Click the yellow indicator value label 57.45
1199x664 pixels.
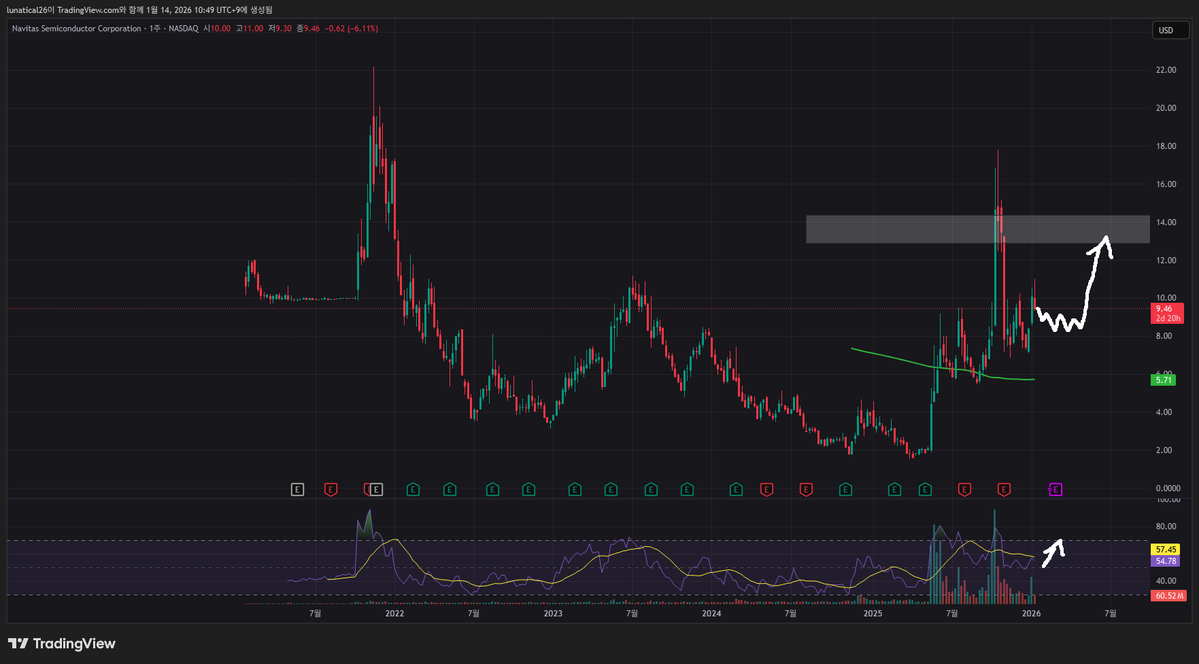pos(1166,549)
